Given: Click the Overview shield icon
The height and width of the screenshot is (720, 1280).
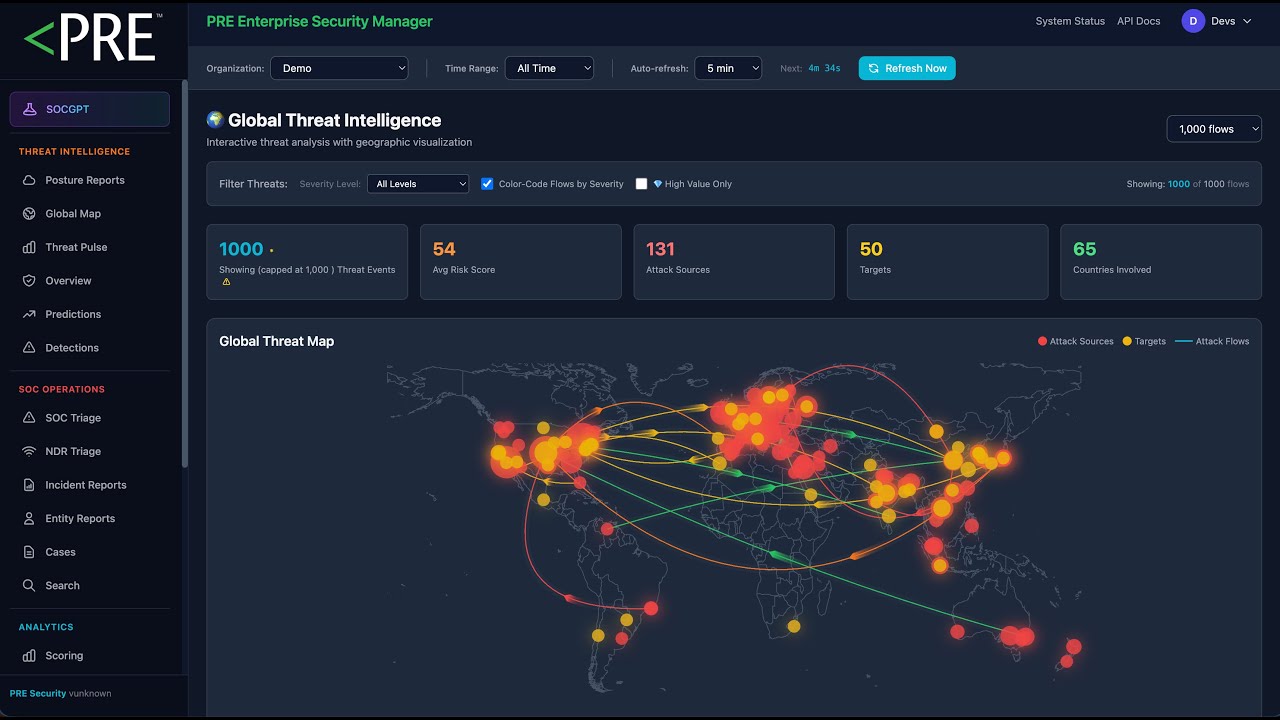Looking at the screenshot, I should 29,281.
